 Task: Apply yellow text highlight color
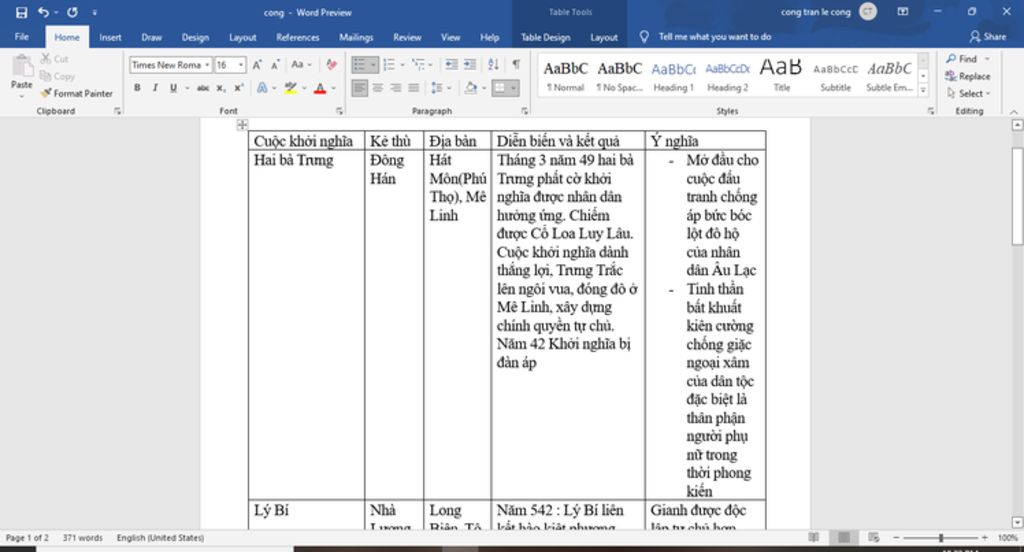[291, 88]
